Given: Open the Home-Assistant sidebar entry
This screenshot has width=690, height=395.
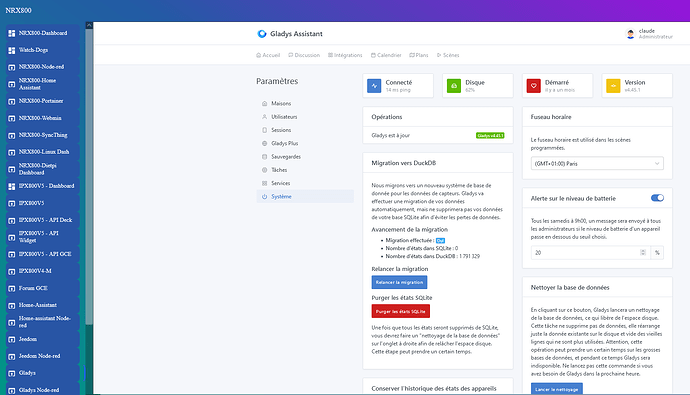Looking at the screenshot, I should pos(43,305).
